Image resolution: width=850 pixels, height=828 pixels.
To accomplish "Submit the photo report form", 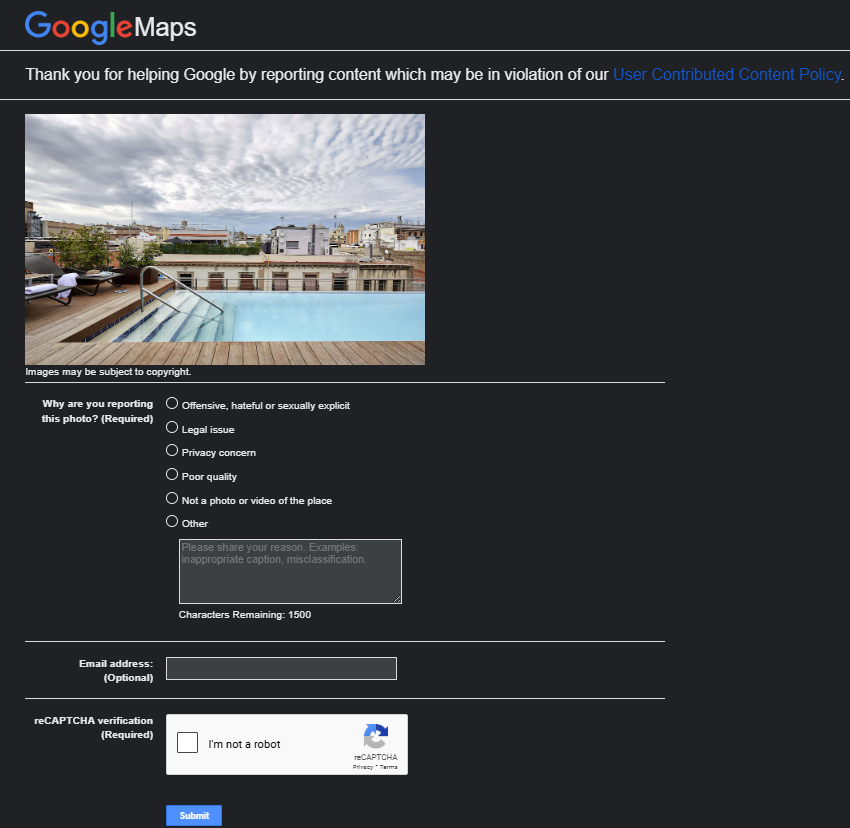I will click(194, 816).
